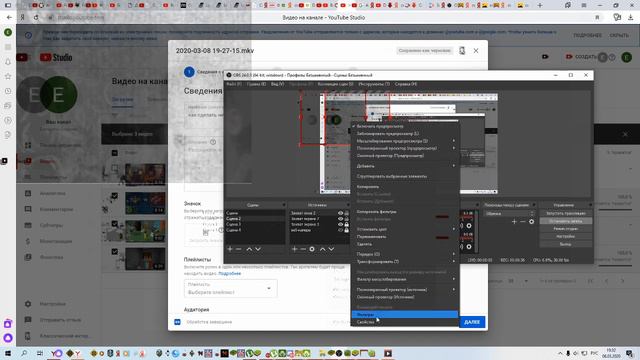Image resolution: width=640 pixels, height=360 pixels.
Task: Open Task View on the Windows taskbar
Action: click(40, 353)
